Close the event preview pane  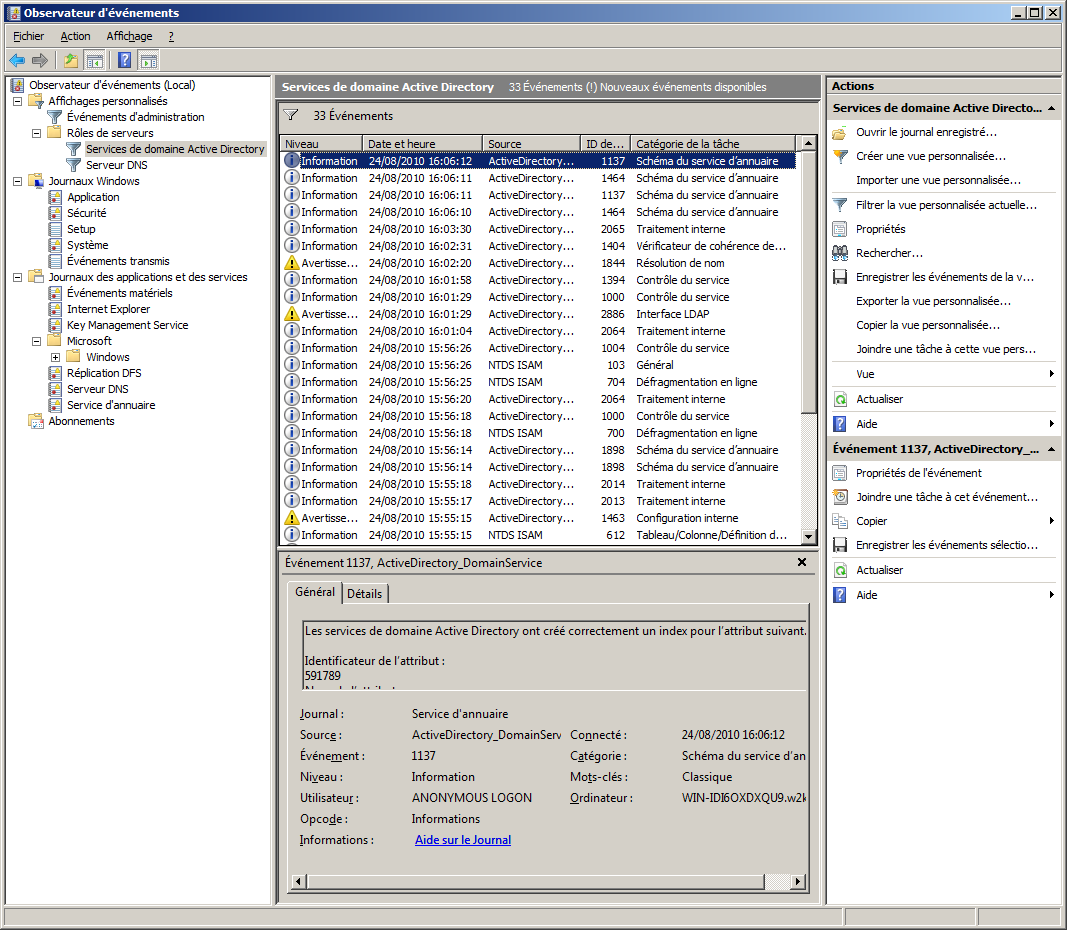click(x=801, y=563)
